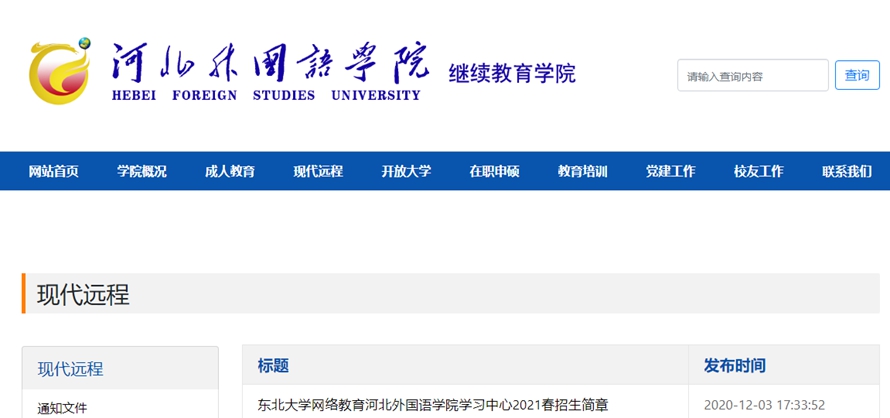This screenshot has height=418, width=890.
Task: Click the HEBEI FOREIGN STUDIES UNIVERSITY English subtitle
Action: [266, 95]
